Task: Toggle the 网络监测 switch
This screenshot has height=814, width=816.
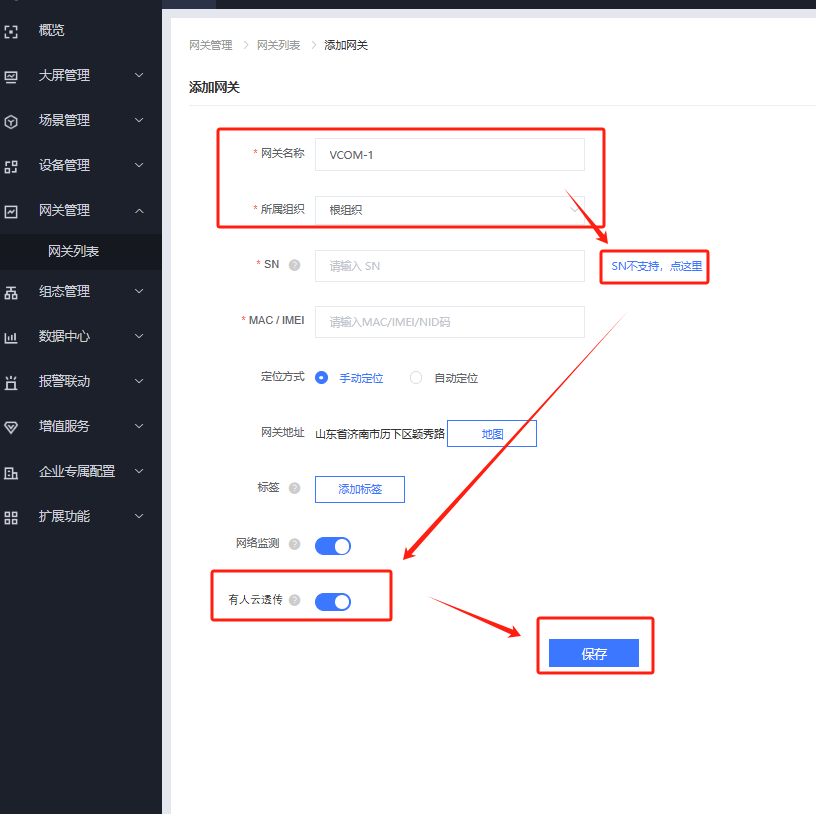Action: click(x=333, y=545)
